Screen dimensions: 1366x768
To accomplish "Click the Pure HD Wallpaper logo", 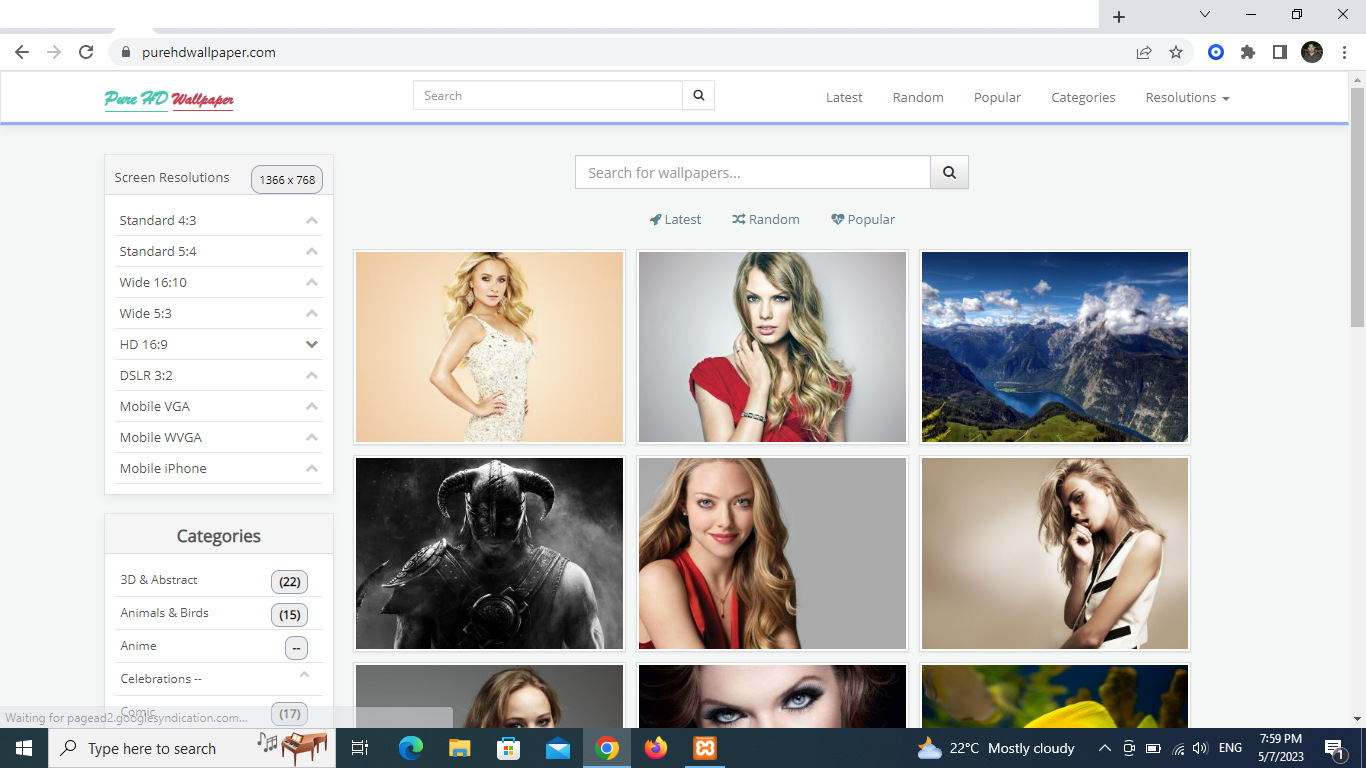I will point(169,99).
